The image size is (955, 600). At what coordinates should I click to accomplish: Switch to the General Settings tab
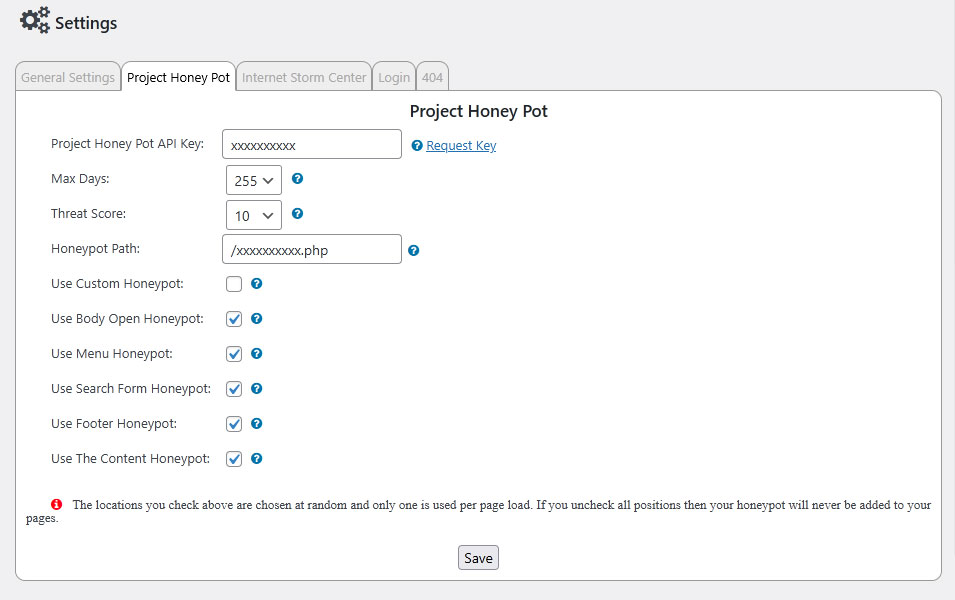pyautogui.click(x=67, y=76)
